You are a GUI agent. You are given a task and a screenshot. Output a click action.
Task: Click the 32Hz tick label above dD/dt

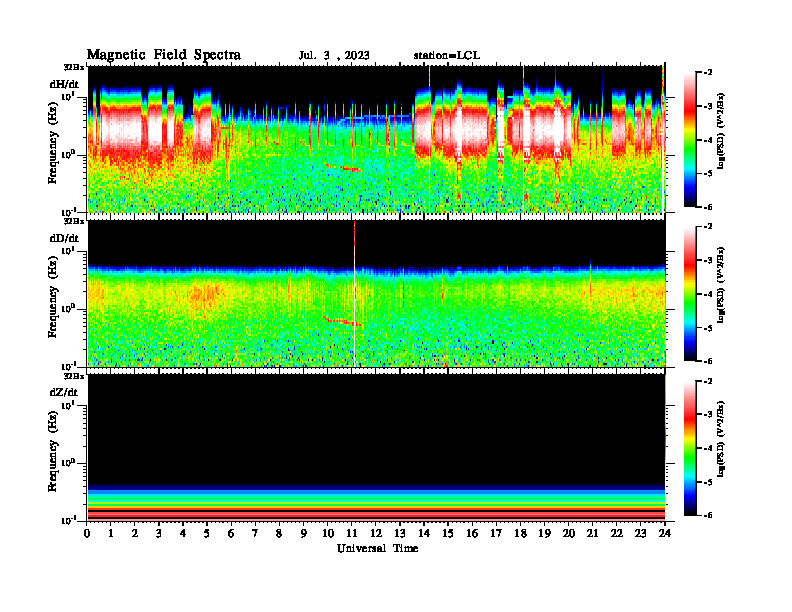[74, 221]
